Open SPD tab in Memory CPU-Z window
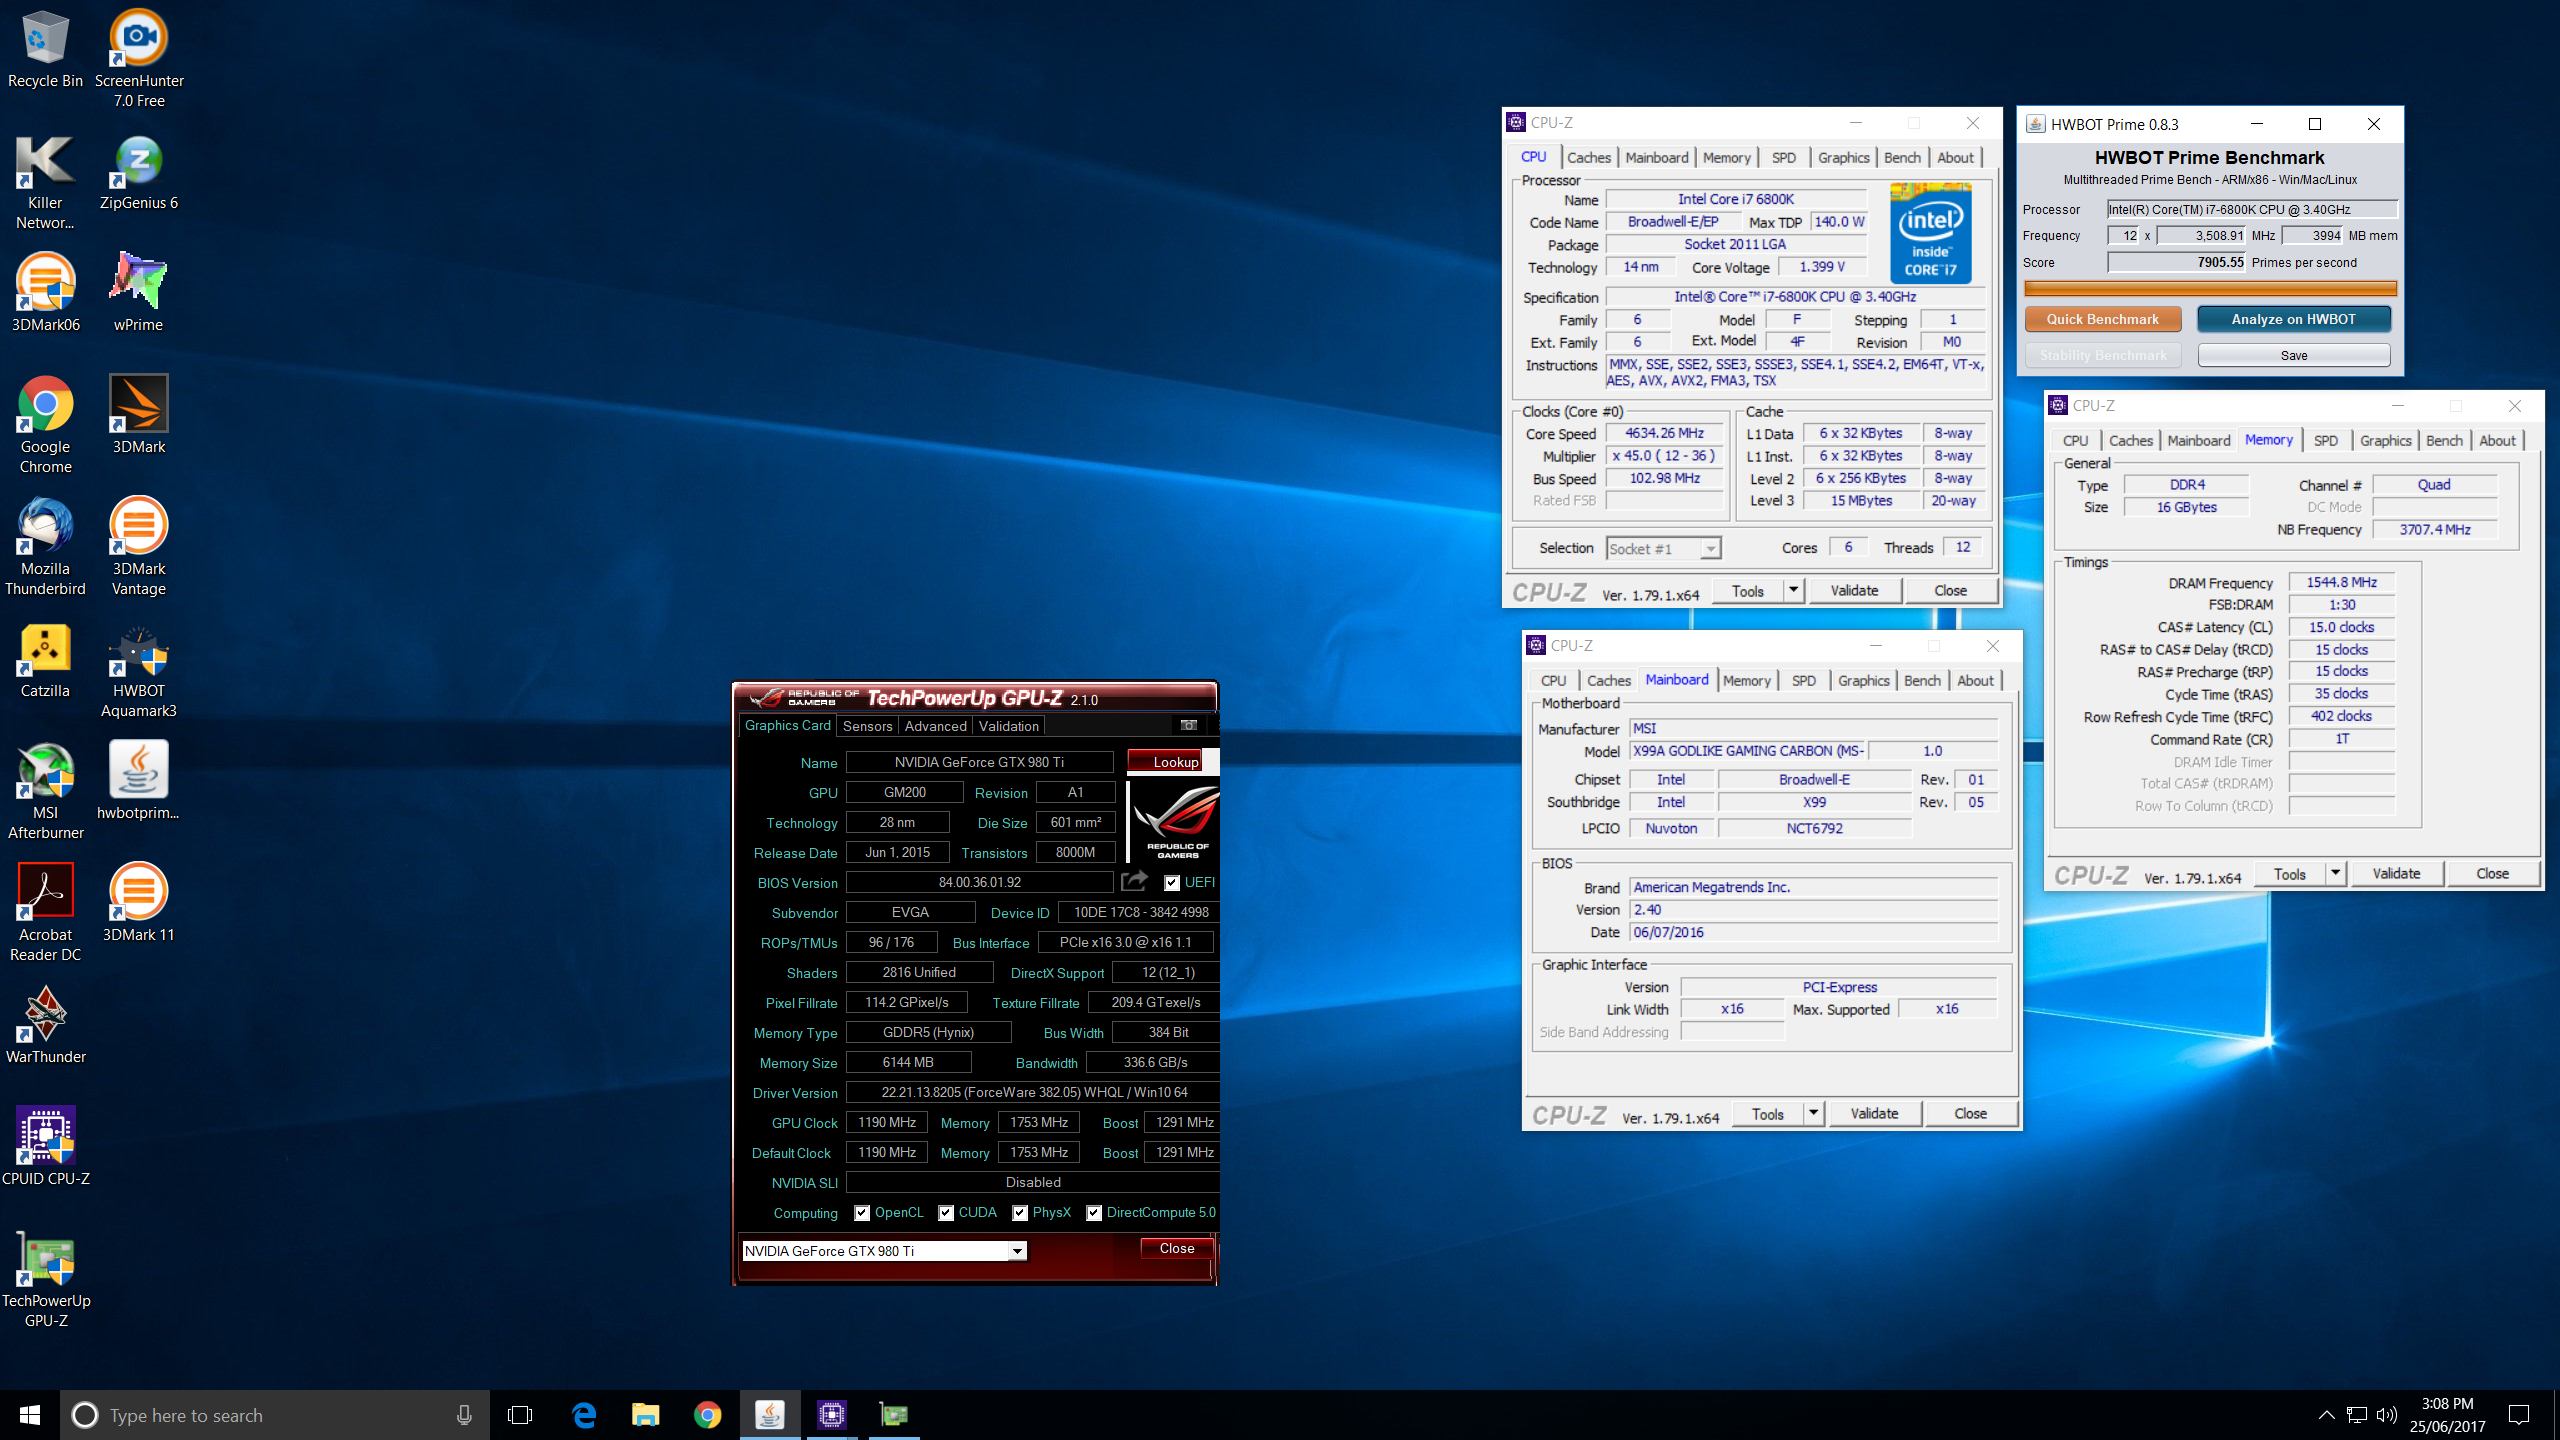This screenshot has width=2560, height=1440. click(2326, 441)
